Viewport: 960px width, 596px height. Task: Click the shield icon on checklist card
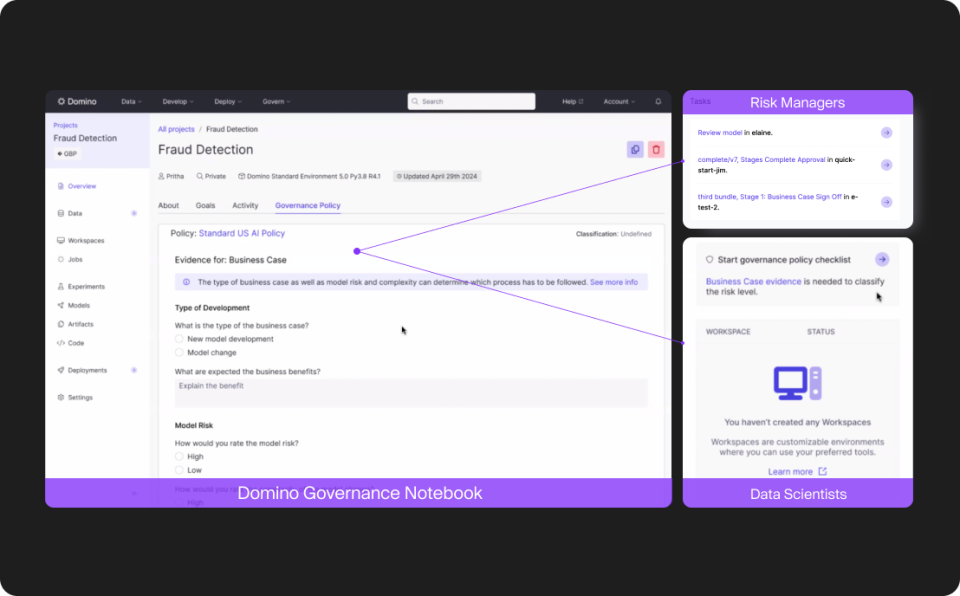click(x=710, y=260)
